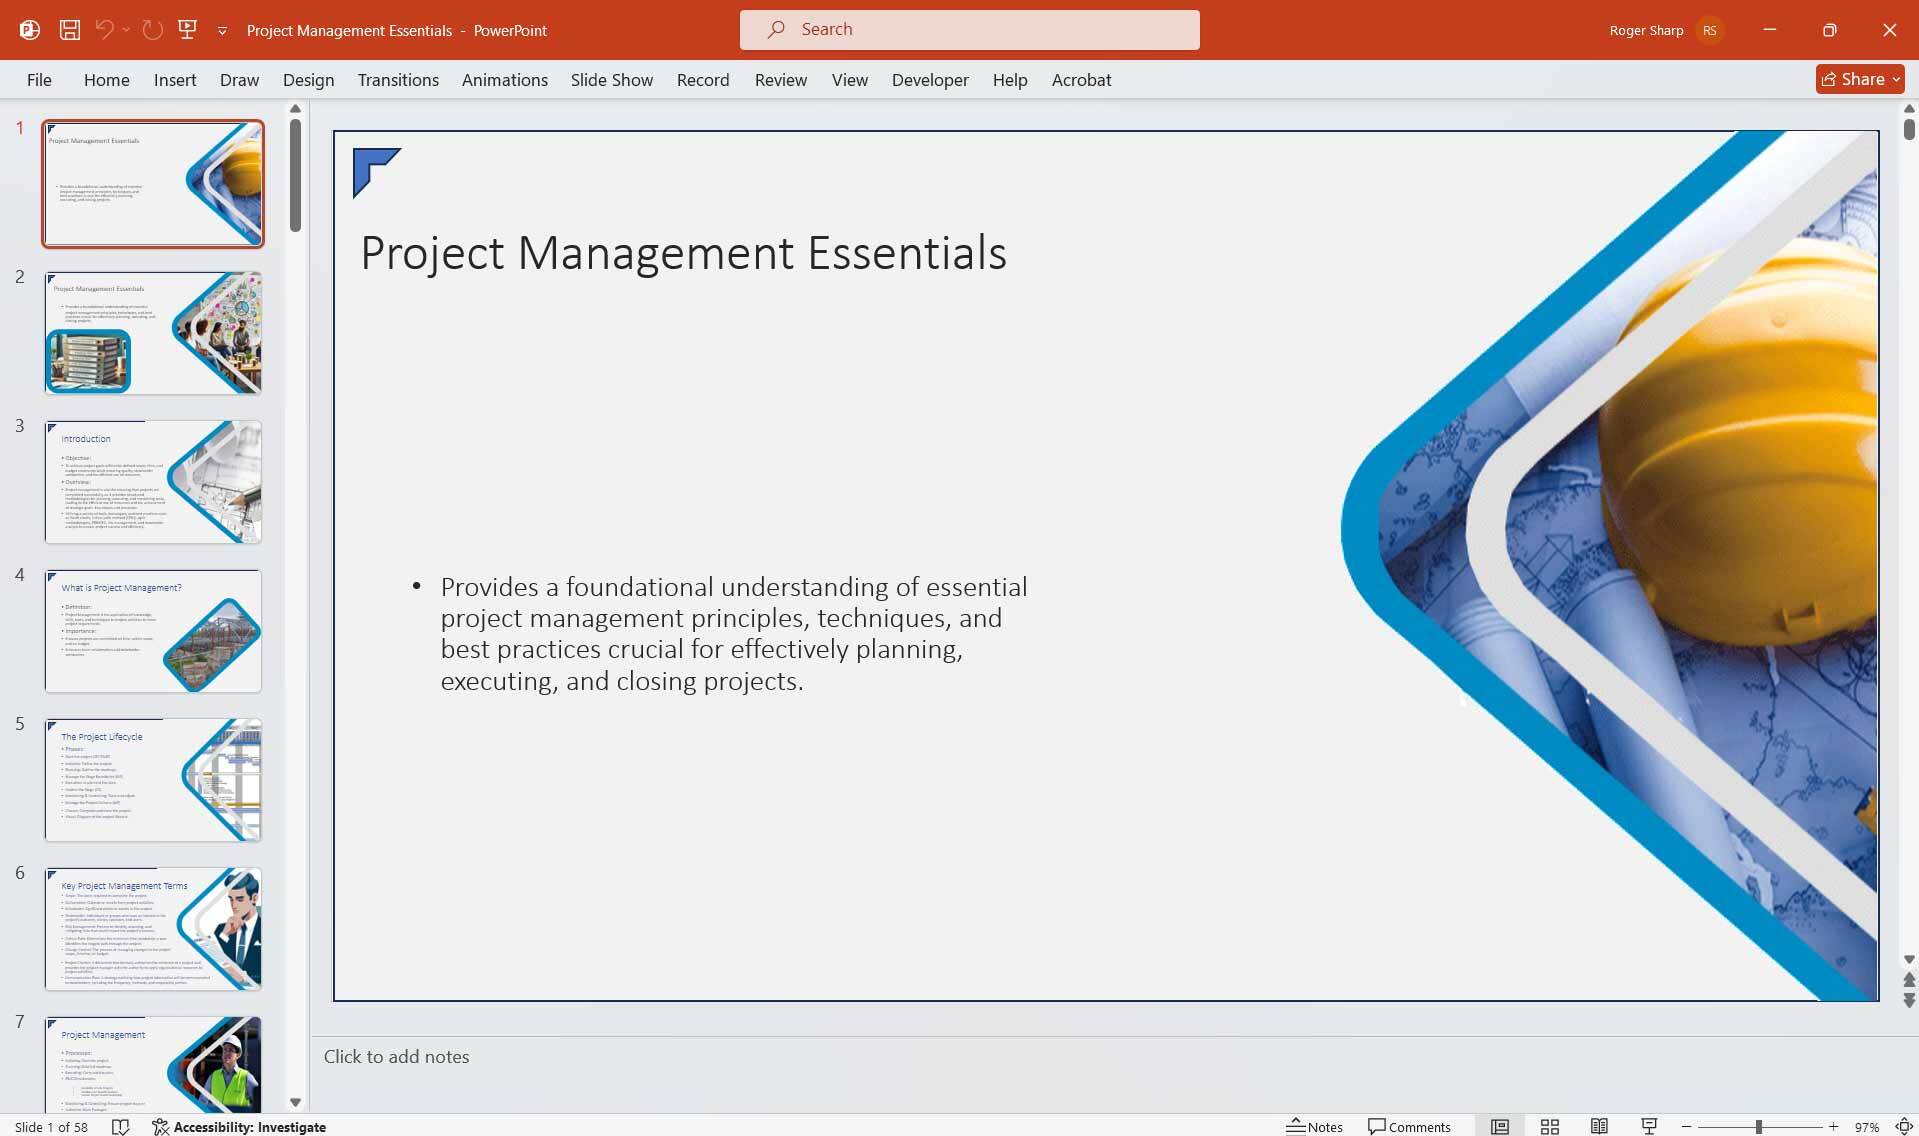Open the Animations ribbon tab
The width and height of the screenshot is (1919, 1136).
[504, 79]
